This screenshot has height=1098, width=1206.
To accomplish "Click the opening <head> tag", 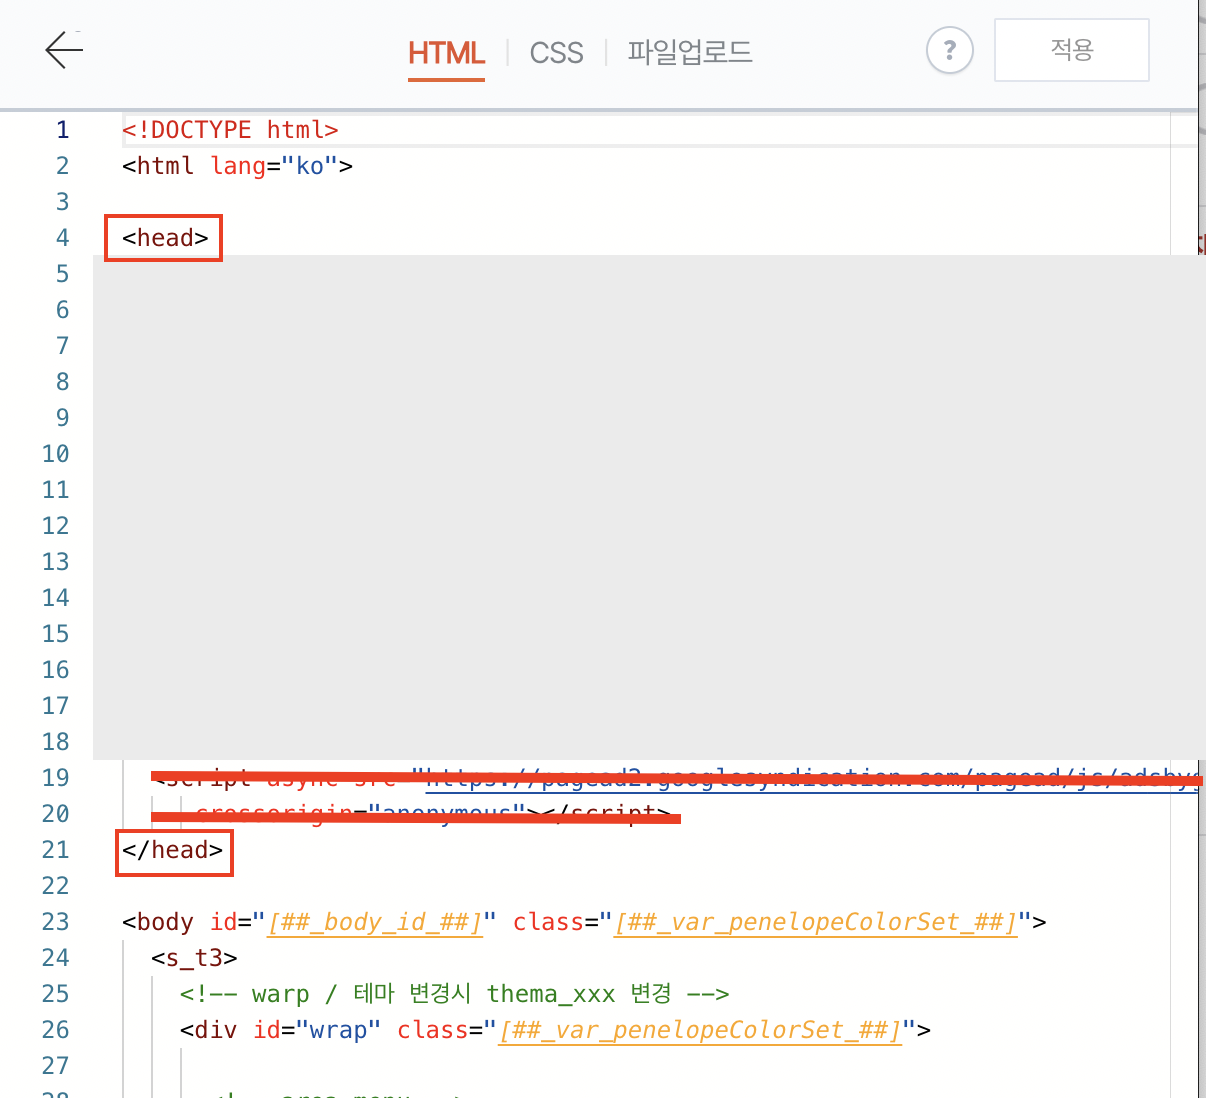I will point(165,238).
